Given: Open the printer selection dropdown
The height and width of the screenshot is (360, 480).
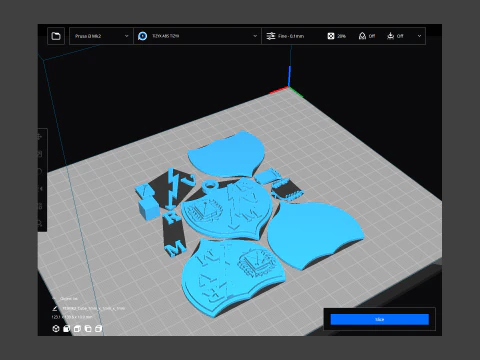Looking at the screenshot, I should click(101, 36).
